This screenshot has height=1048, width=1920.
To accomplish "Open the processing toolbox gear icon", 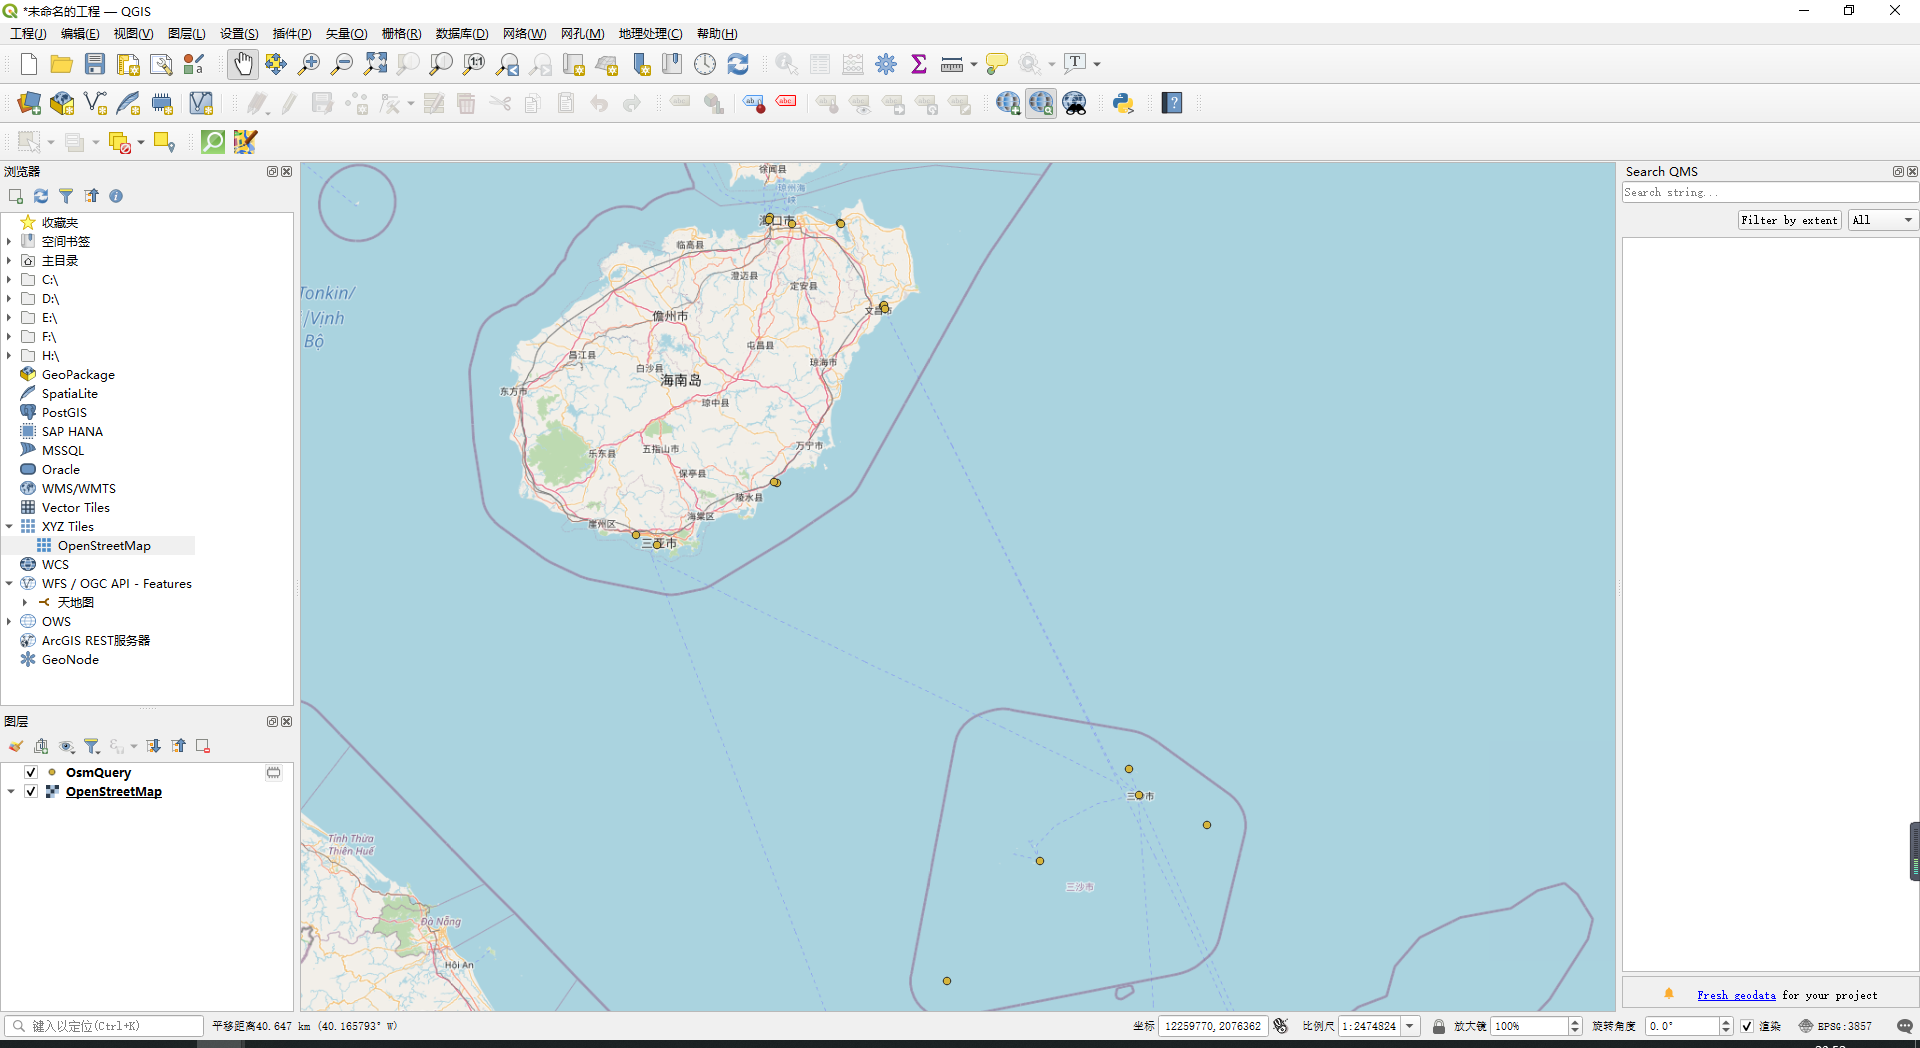I will [886, 64].
